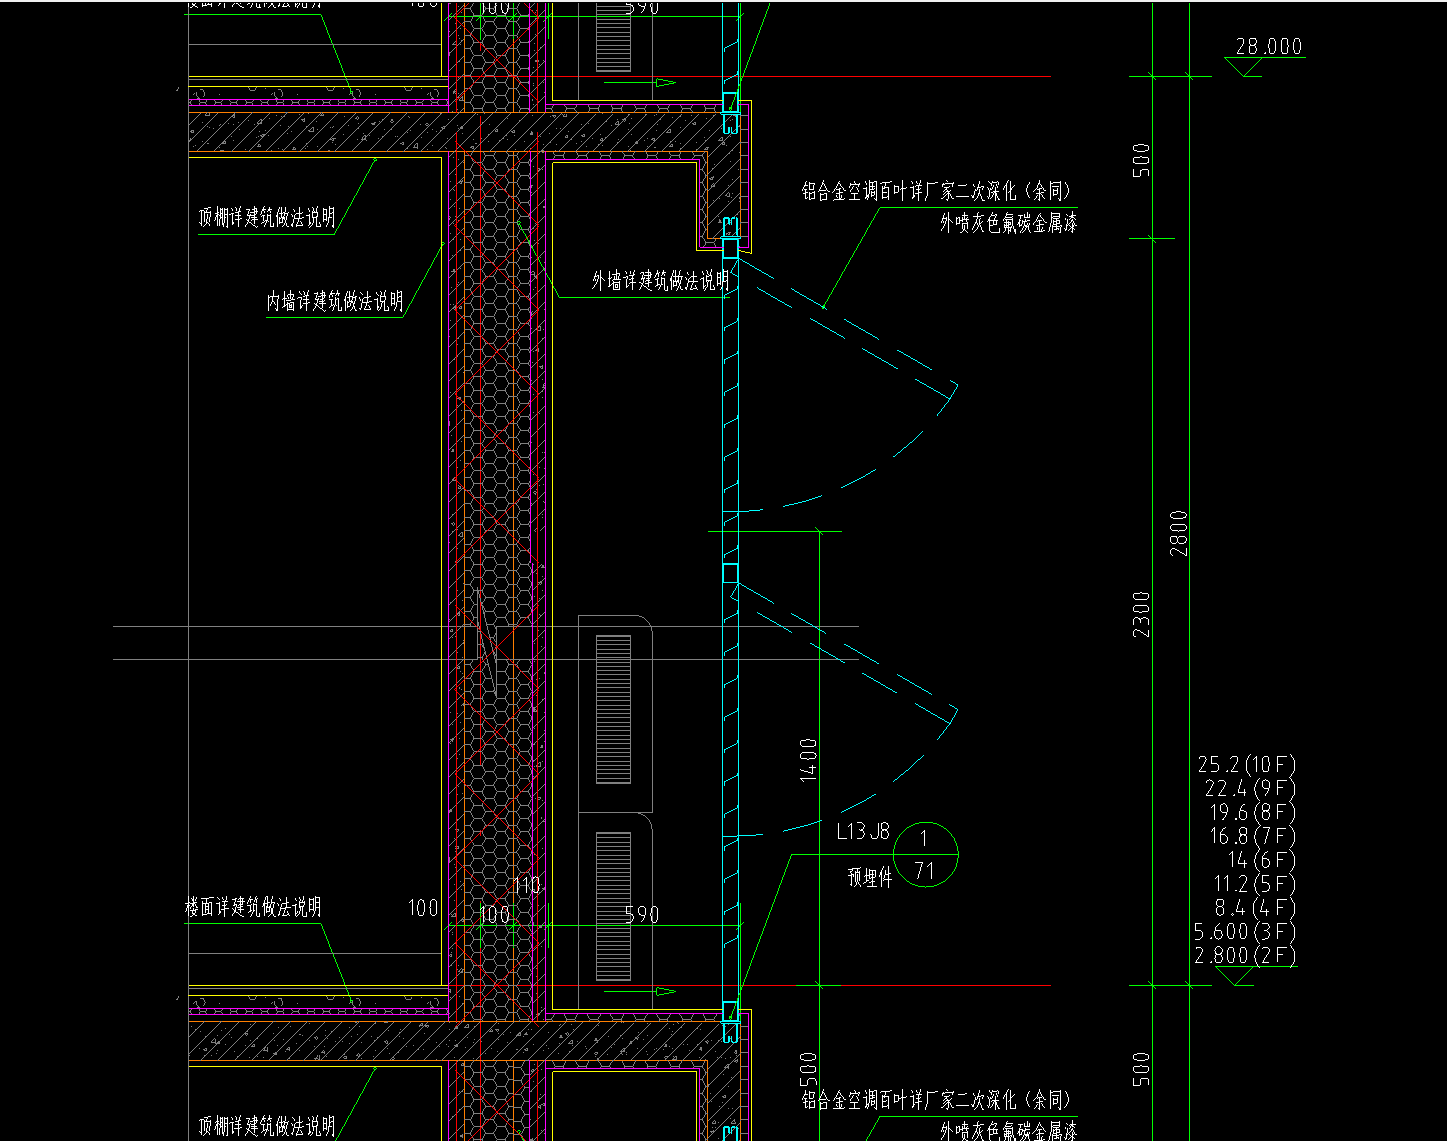This screenshot has height=1141, width=1447.
Task: Pick the 2800 vertical dimension text
Action: [1179, 533]
